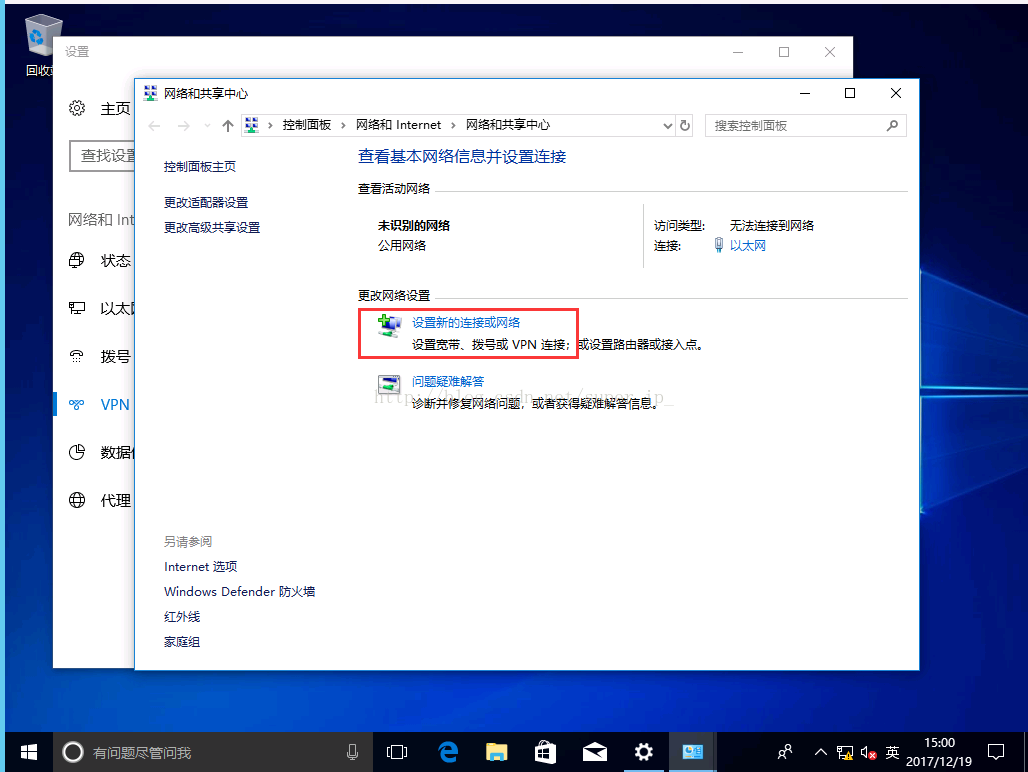
Task: Click the new connection setup icon
Action: pyautogui.click(x=389, y=326)
